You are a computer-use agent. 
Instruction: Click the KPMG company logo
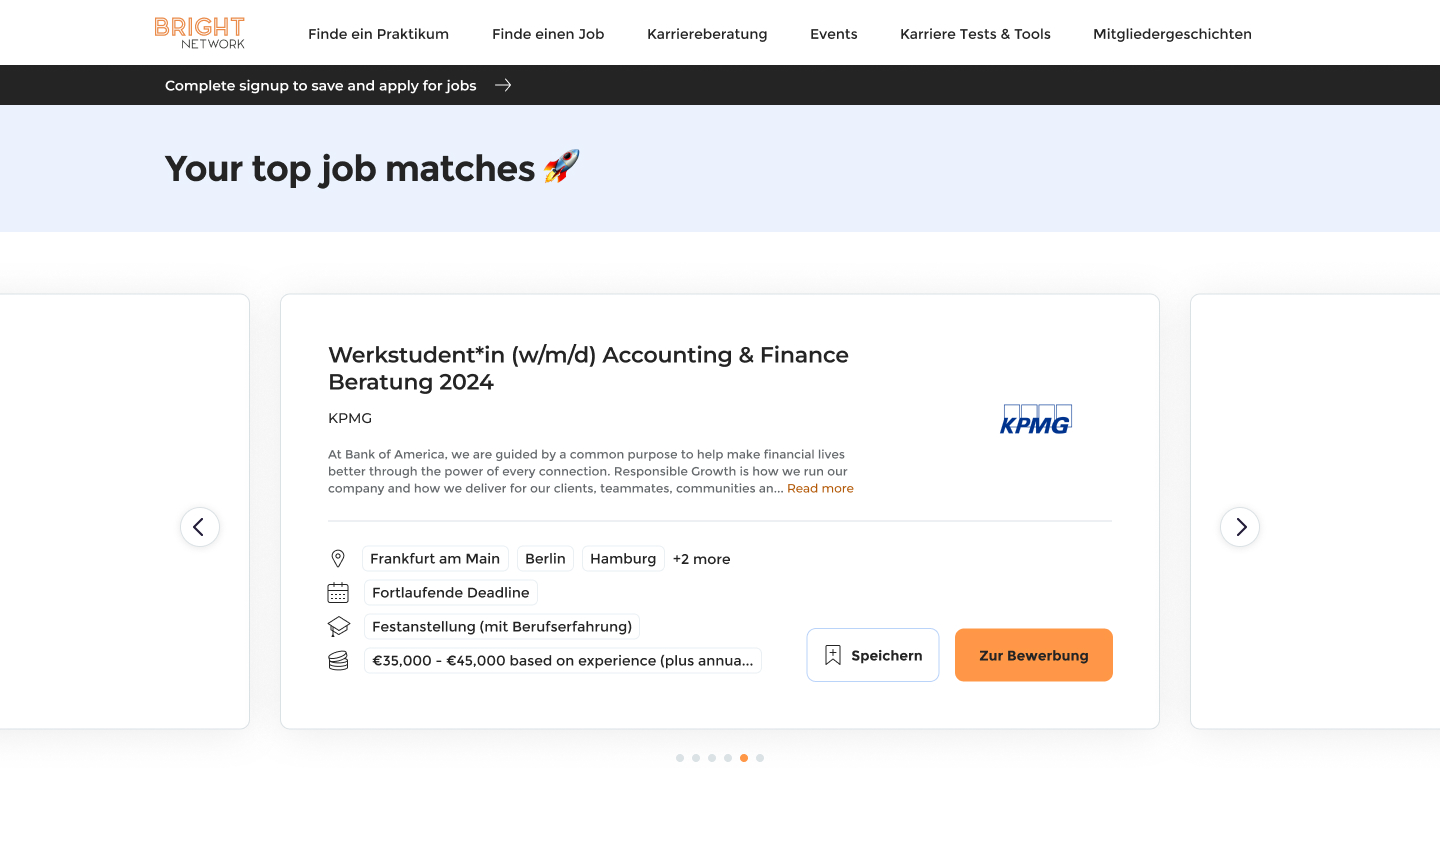[x=1036, y=419]
